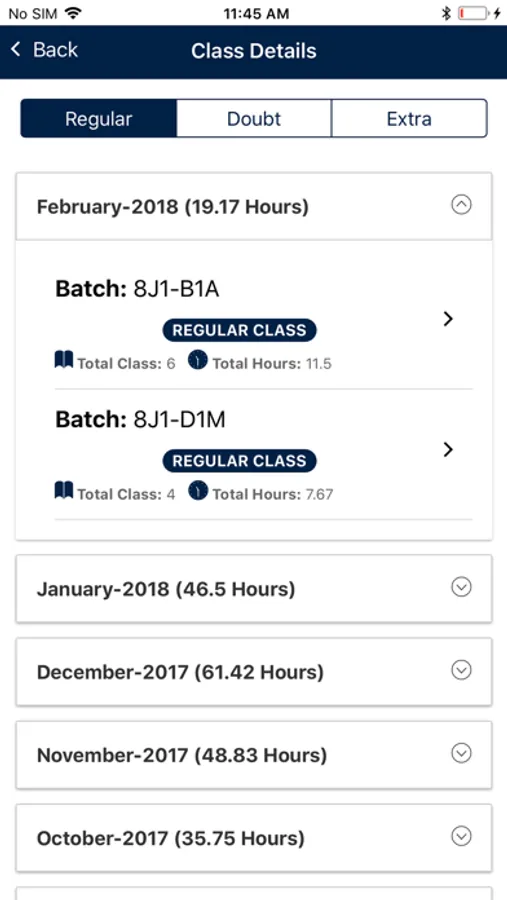Expand October-2017 hours section
Screen dimensions: 507x900
coord(254,838)
